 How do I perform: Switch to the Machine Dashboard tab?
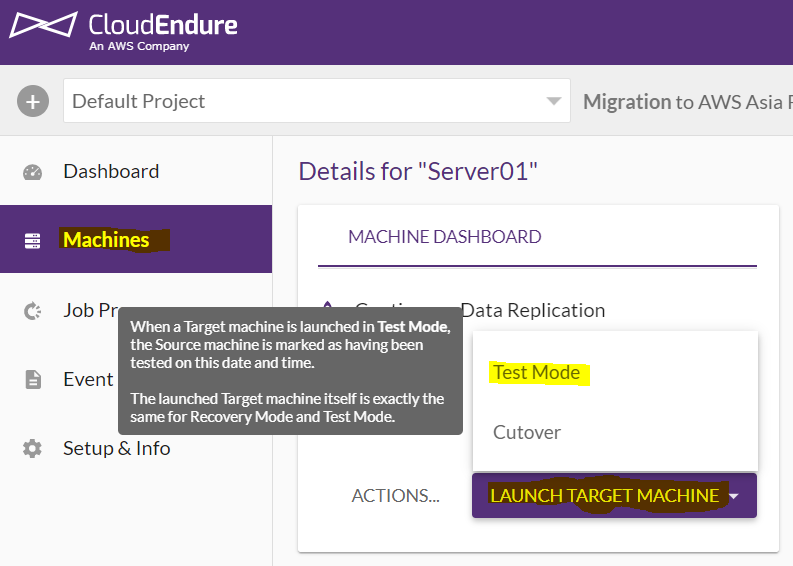[445, 237]
